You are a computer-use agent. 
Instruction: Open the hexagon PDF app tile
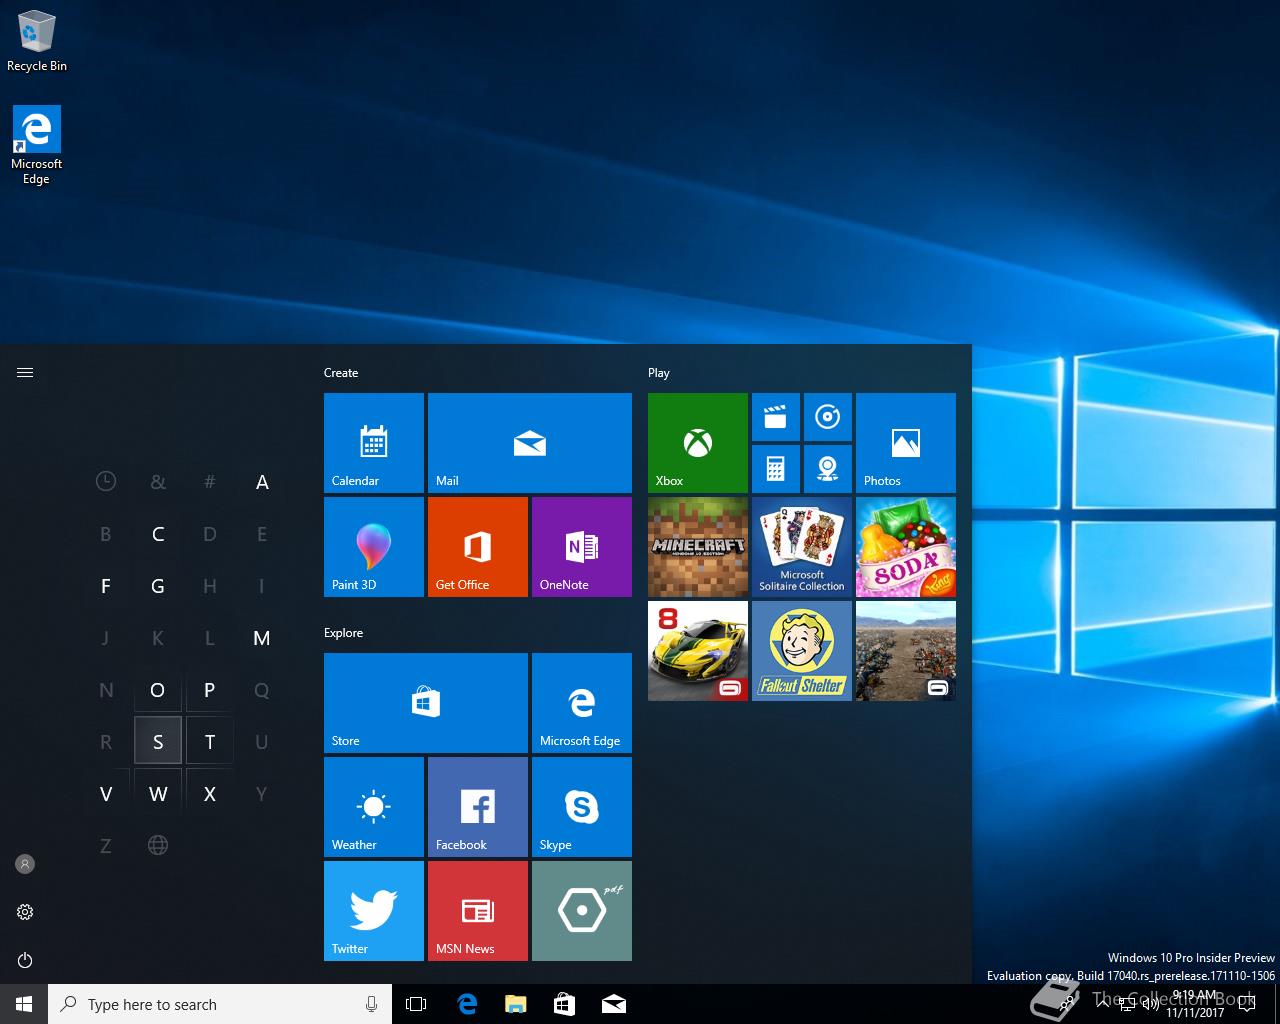pos(582,911)
